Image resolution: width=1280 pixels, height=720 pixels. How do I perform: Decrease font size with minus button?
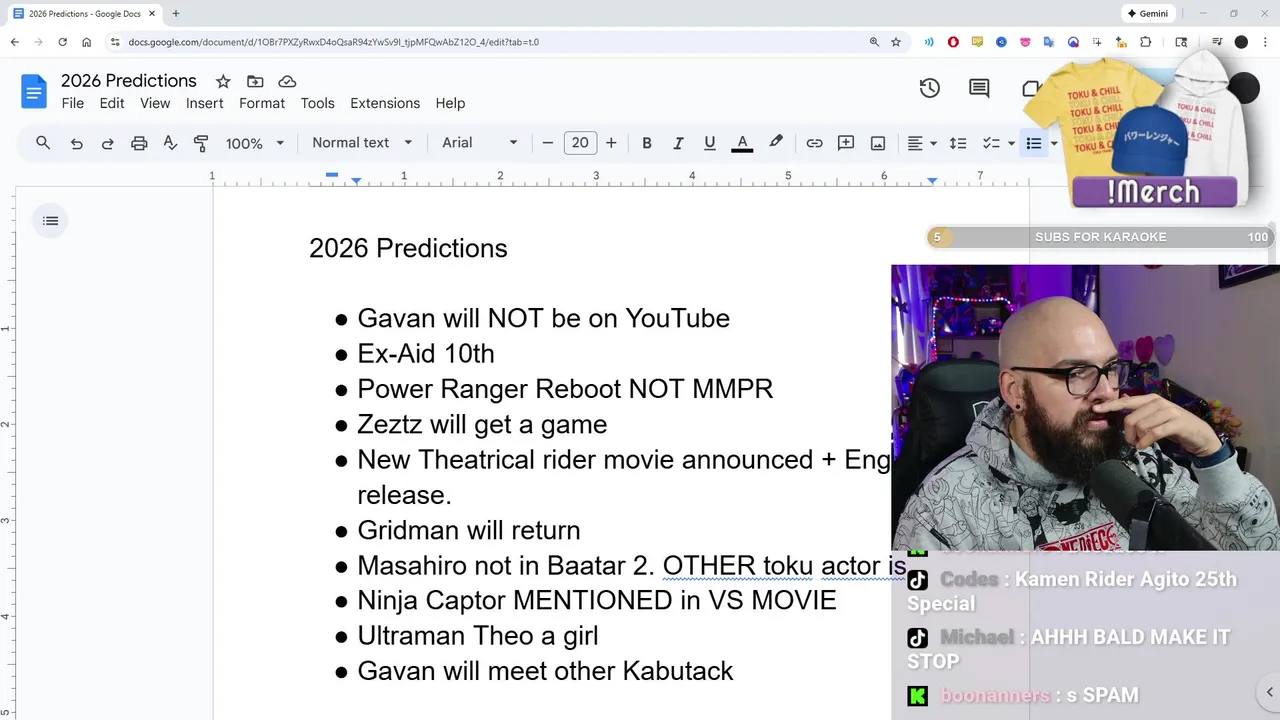coord(547,143)
